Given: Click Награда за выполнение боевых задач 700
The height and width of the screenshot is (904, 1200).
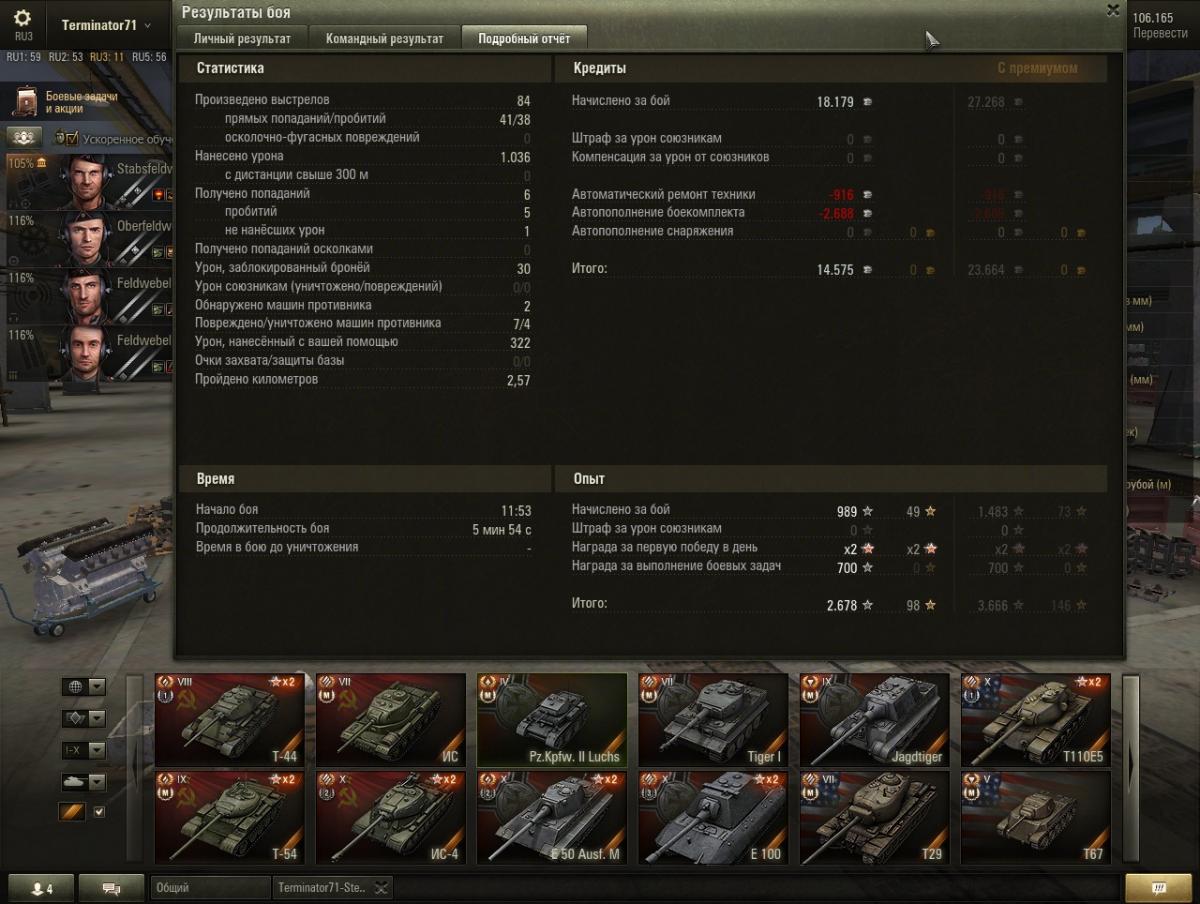Looking at the screenshot, I should pos(847,568).
